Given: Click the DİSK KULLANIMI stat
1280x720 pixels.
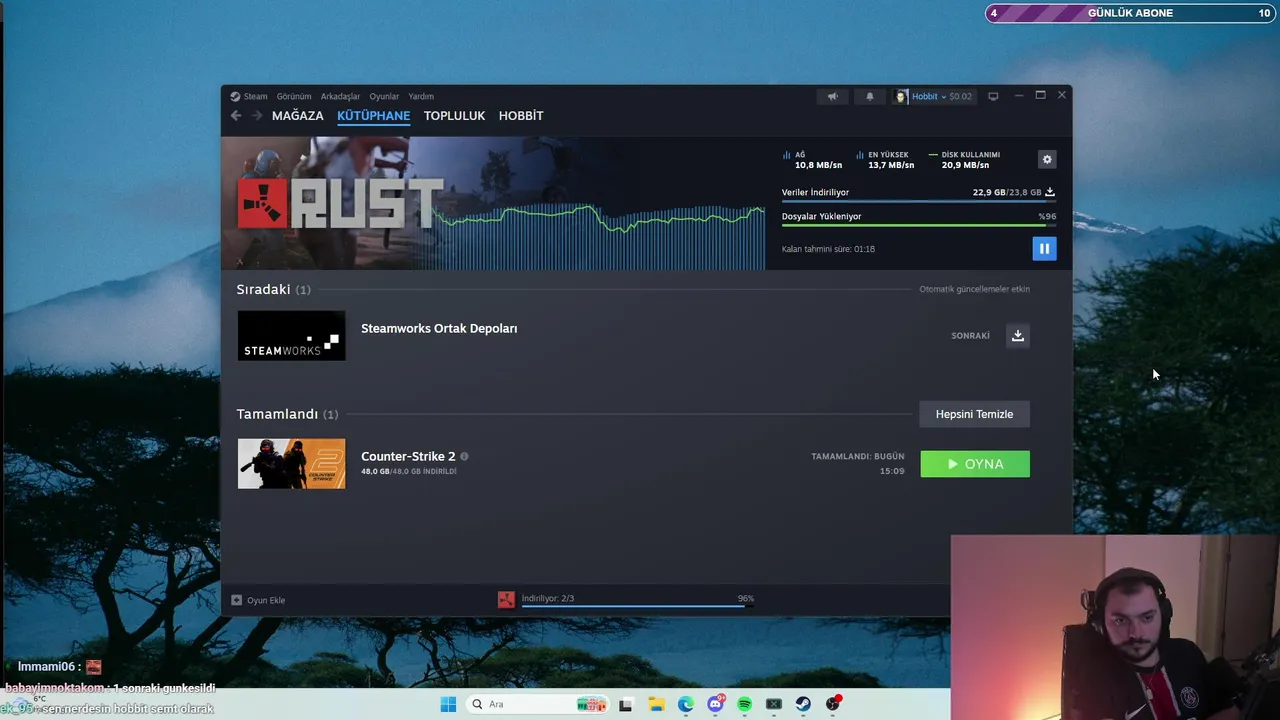Looking at the screenshot, I should 964,160.
